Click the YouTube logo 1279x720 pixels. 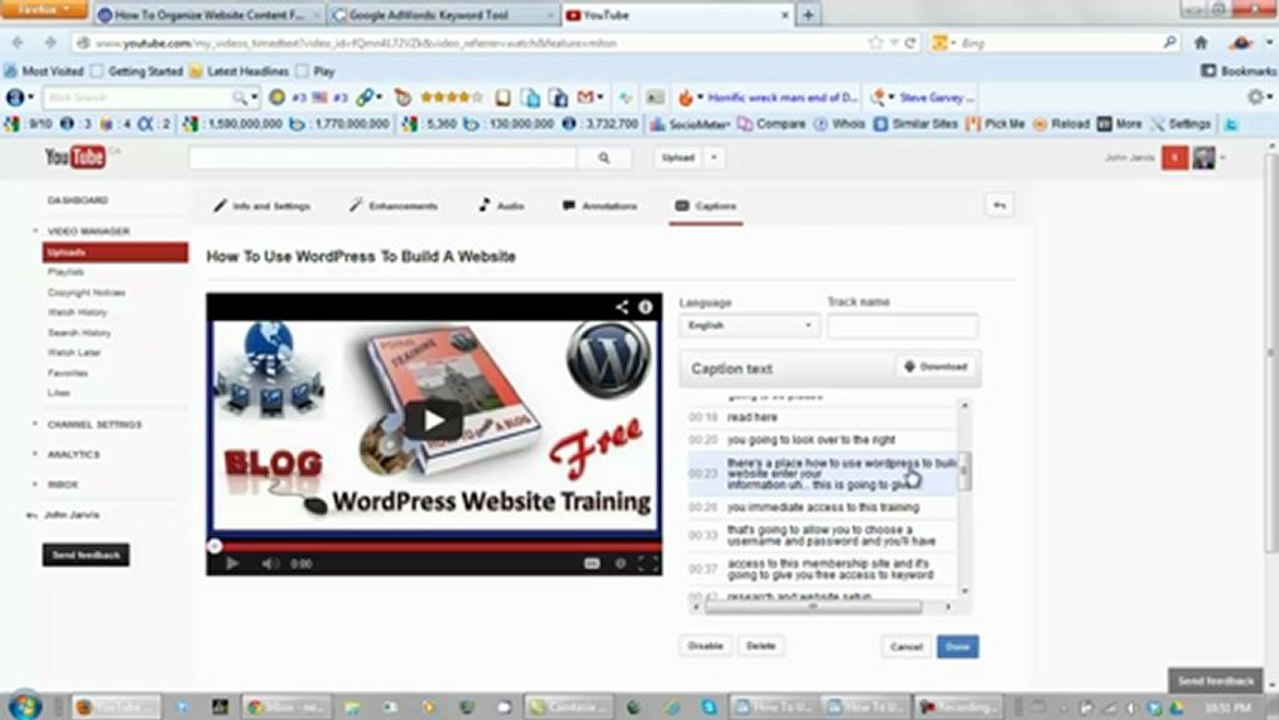pyautogui.click(x=75, y=157)
